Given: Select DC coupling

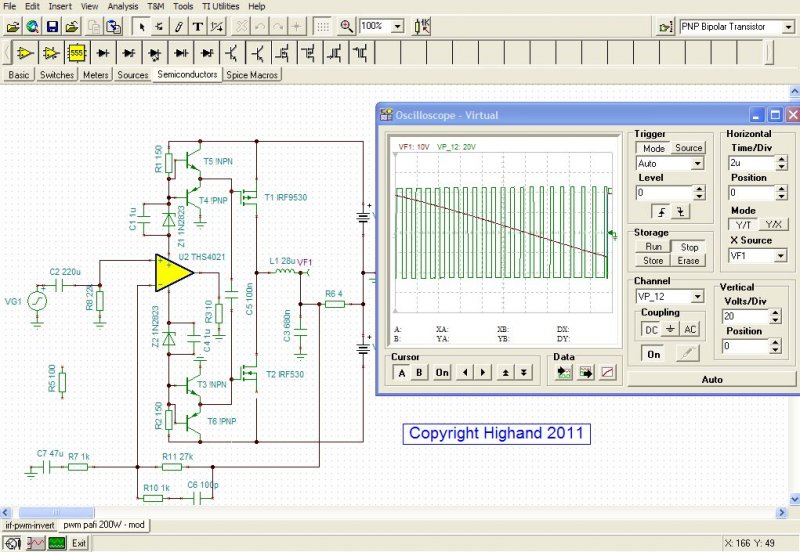Looking at the screenshot, I should click(x=651, y=330).
